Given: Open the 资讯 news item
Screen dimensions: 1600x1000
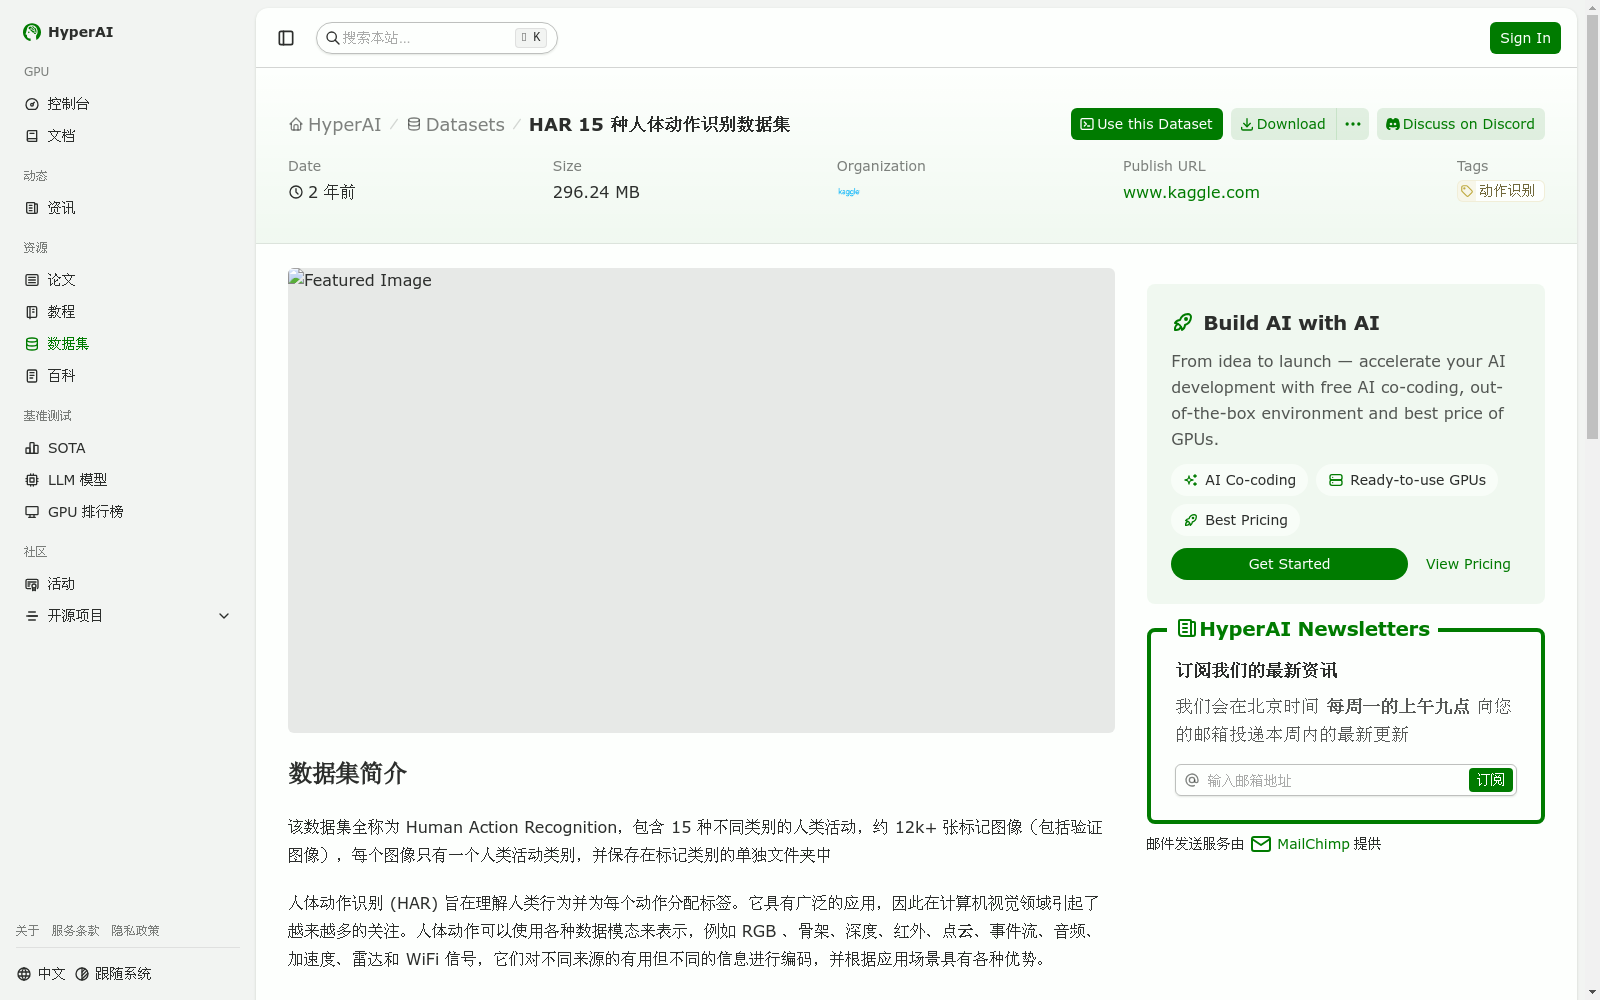Looking at the screenshot, I should 128,208.
